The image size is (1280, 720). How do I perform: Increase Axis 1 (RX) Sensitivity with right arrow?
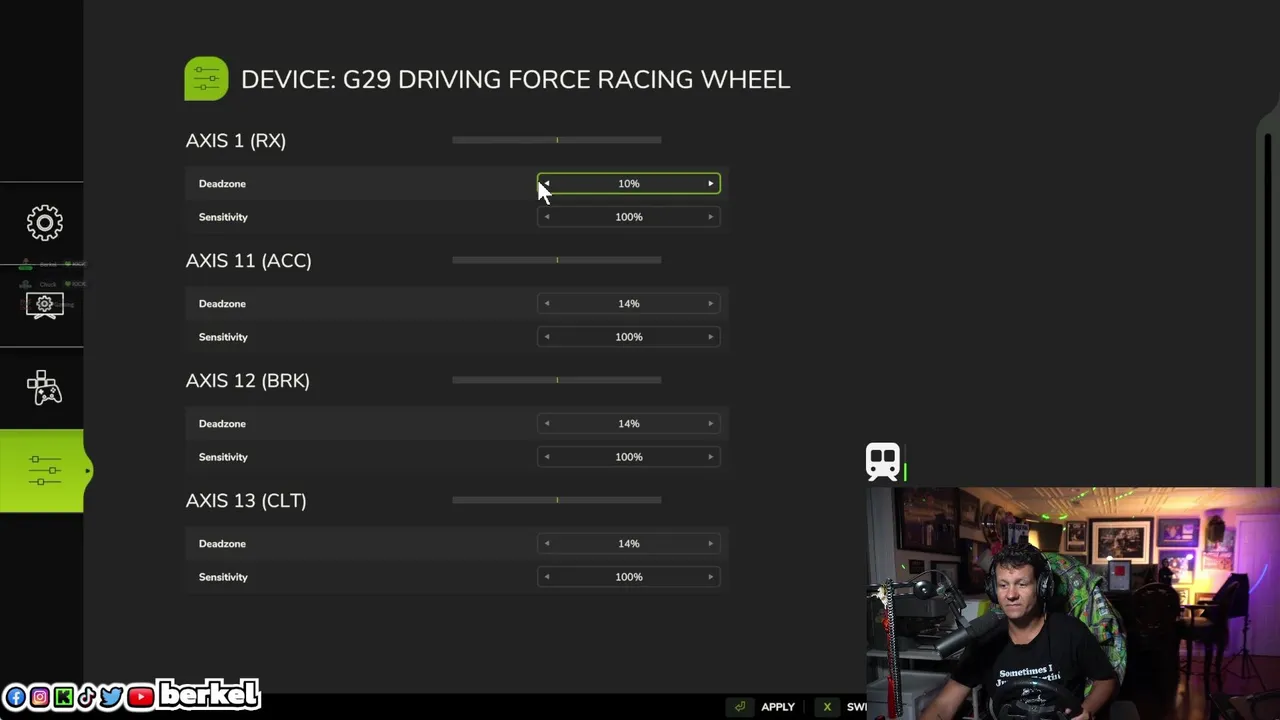(711, 217)
